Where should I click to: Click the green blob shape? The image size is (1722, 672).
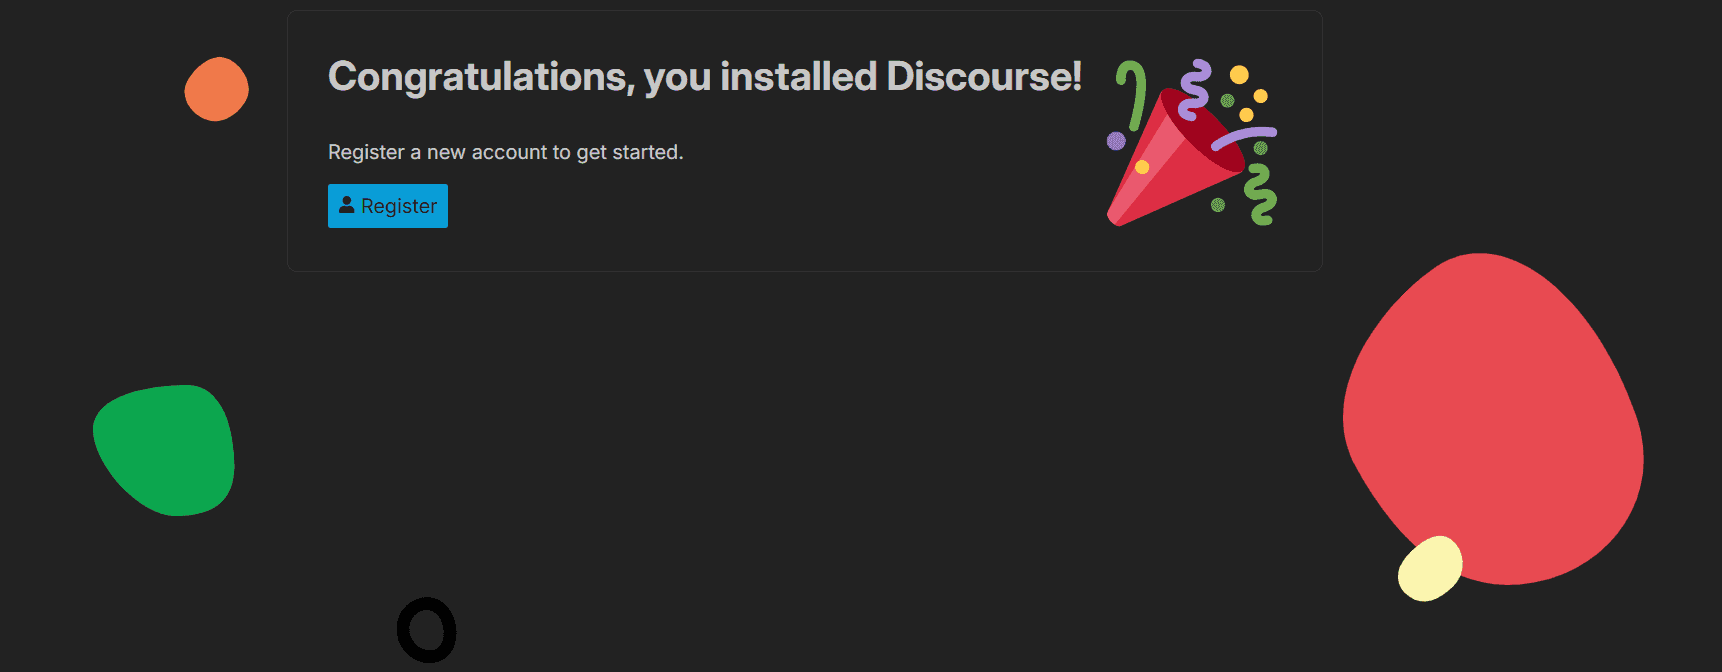[x=166, y=450]
